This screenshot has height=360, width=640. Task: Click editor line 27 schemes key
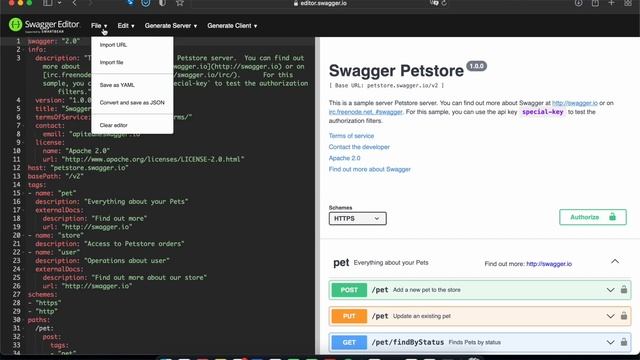(42, 294)
